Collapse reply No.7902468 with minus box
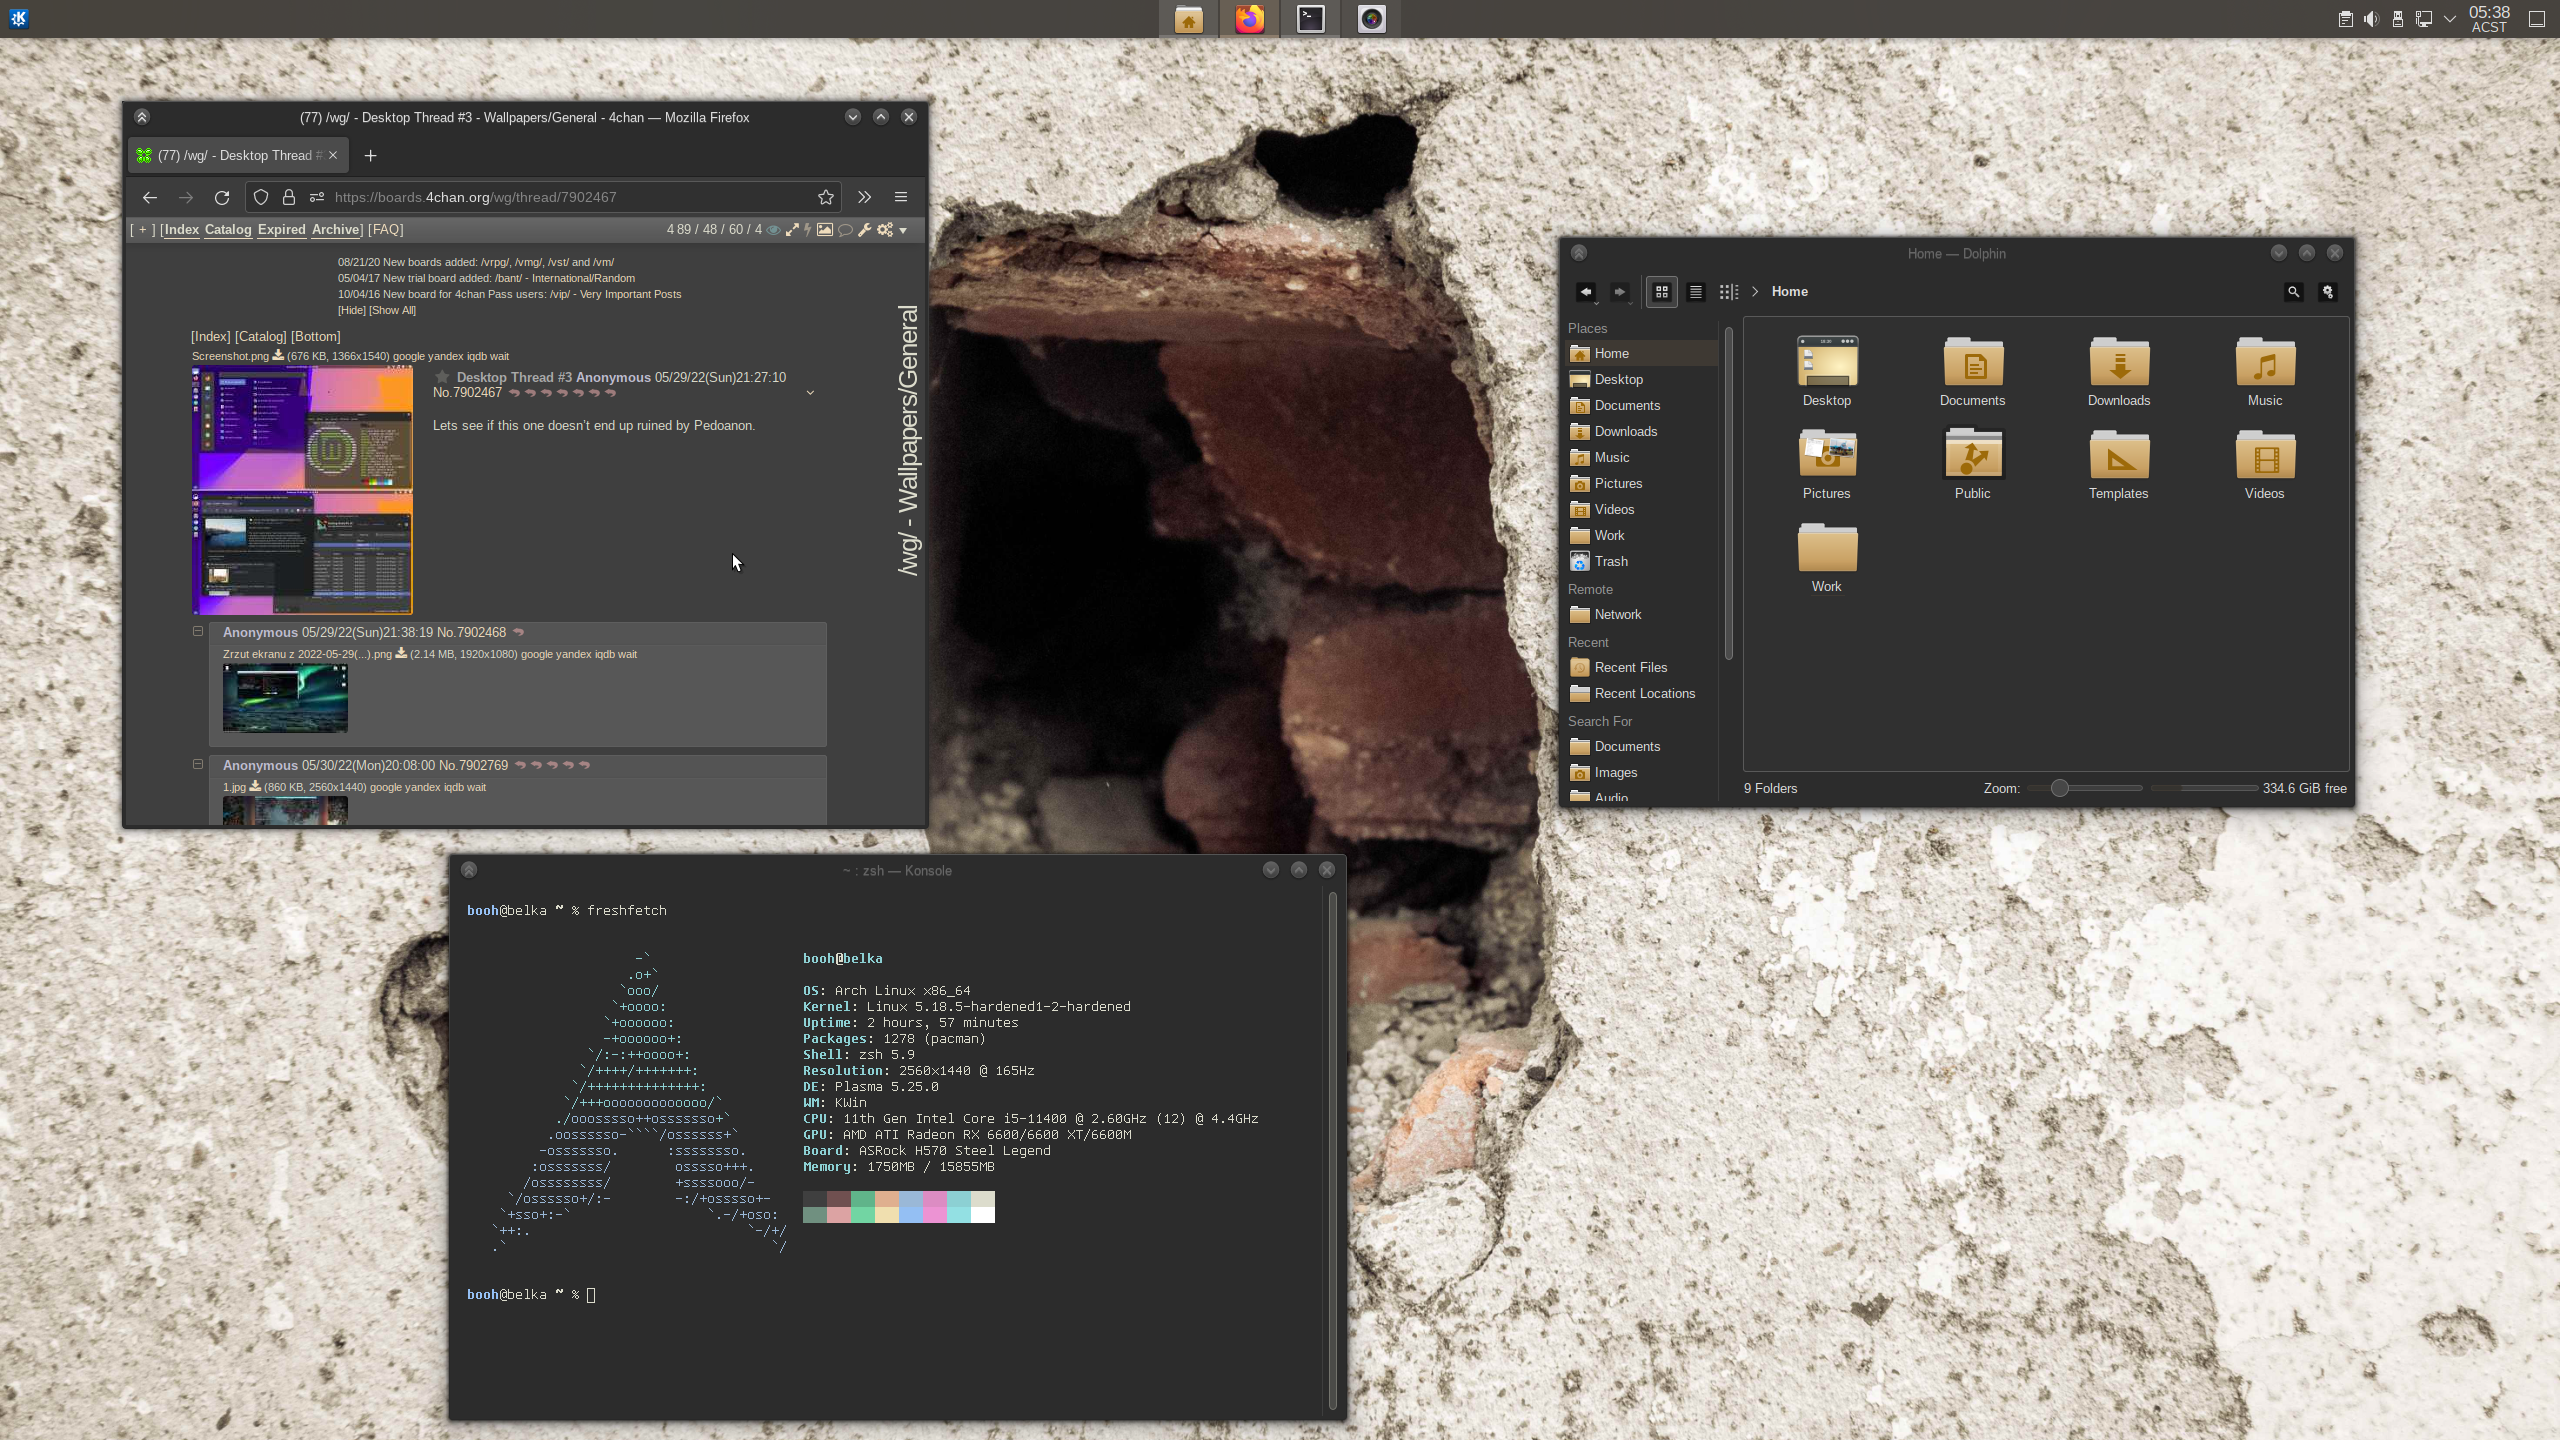The height and width of the screenshot is (1440, 2560). click(x=198, y=631)
